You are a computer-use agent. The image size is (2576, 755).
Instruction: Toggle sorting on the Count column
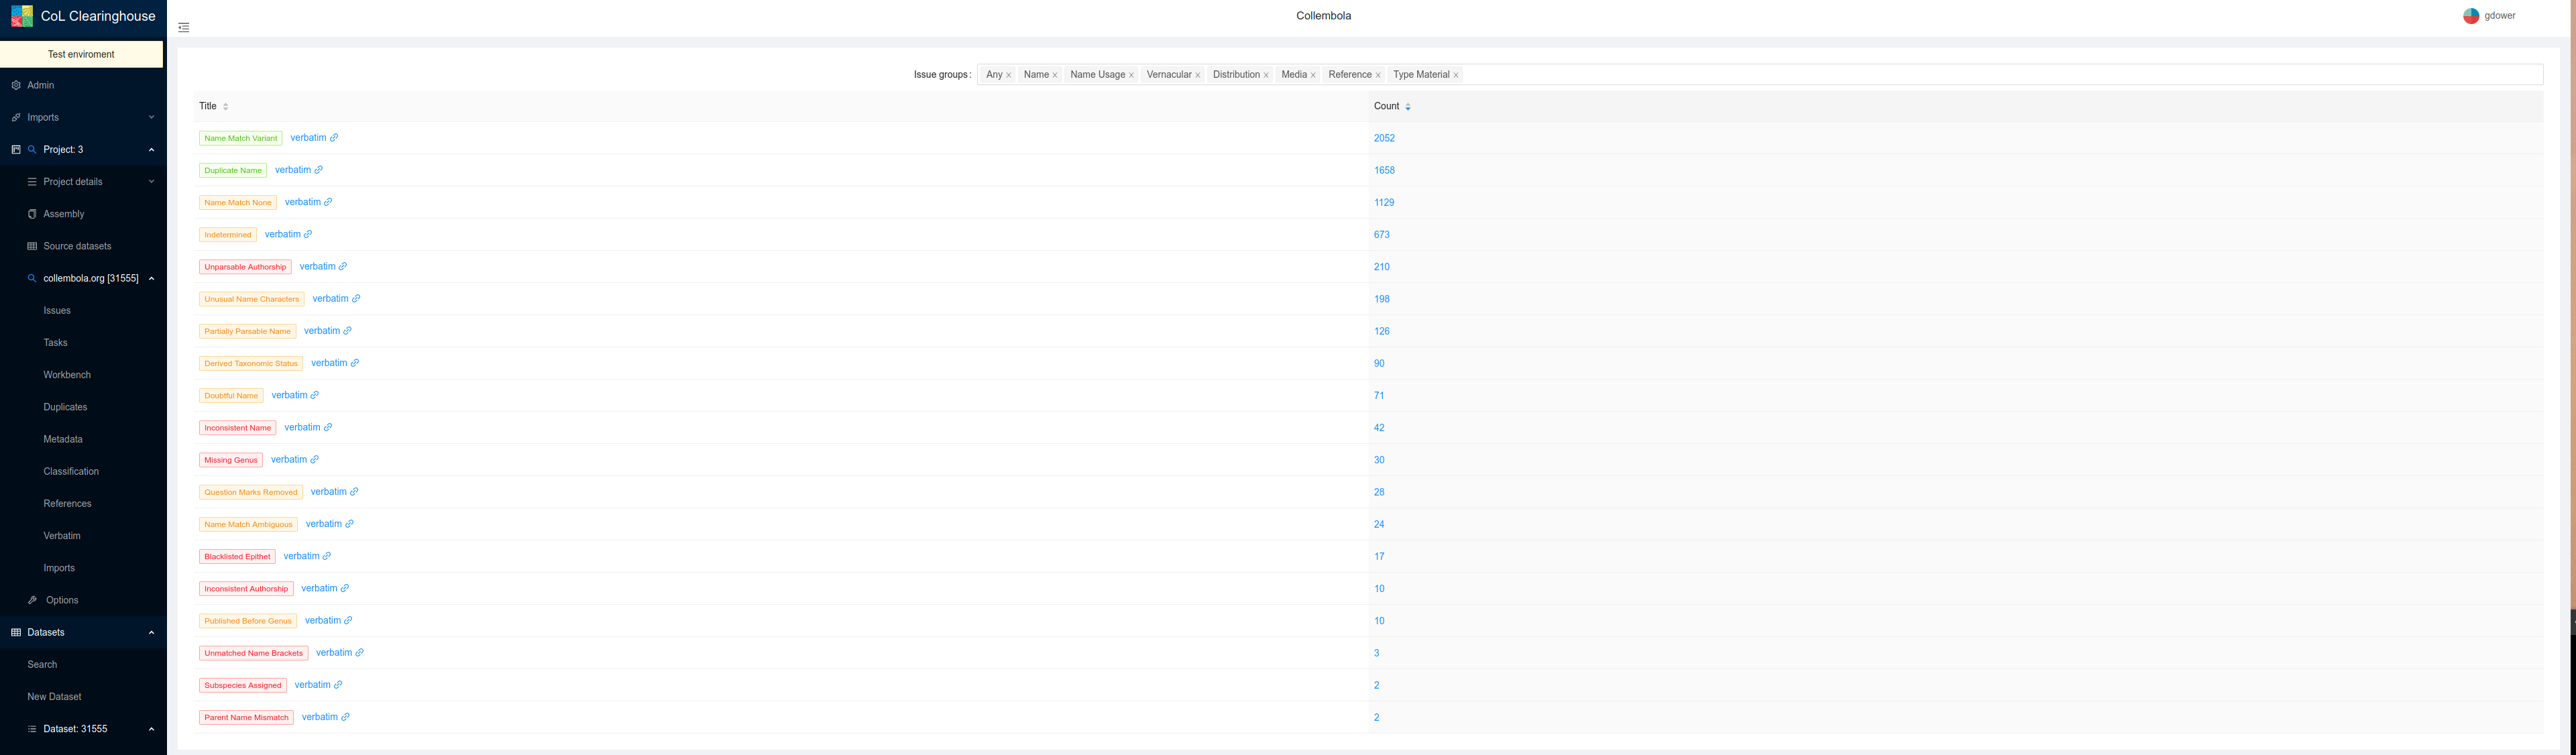click(x=1407, y=106)
